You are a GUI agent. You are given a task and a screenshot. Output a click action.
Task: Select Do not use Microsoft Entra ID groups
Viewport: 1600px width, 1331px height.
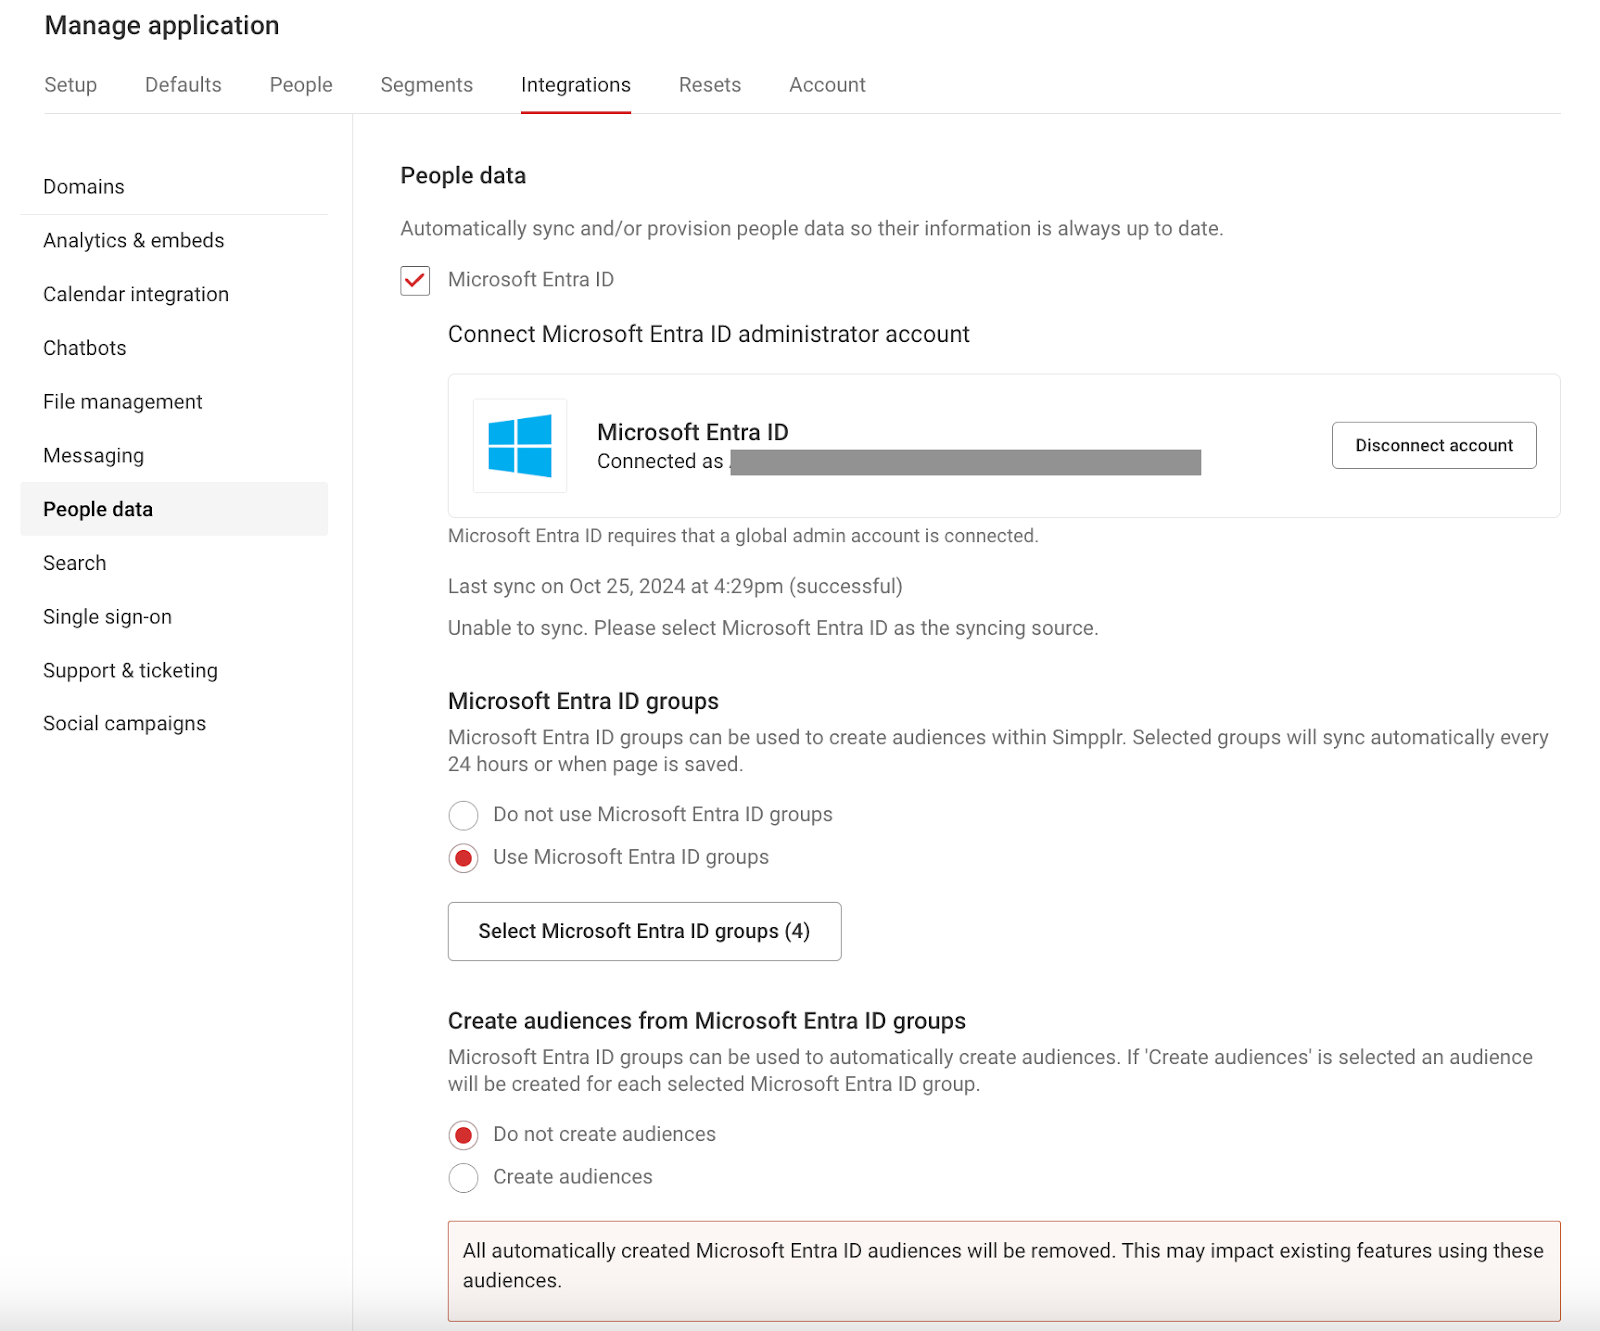click(x=463, y=815)
